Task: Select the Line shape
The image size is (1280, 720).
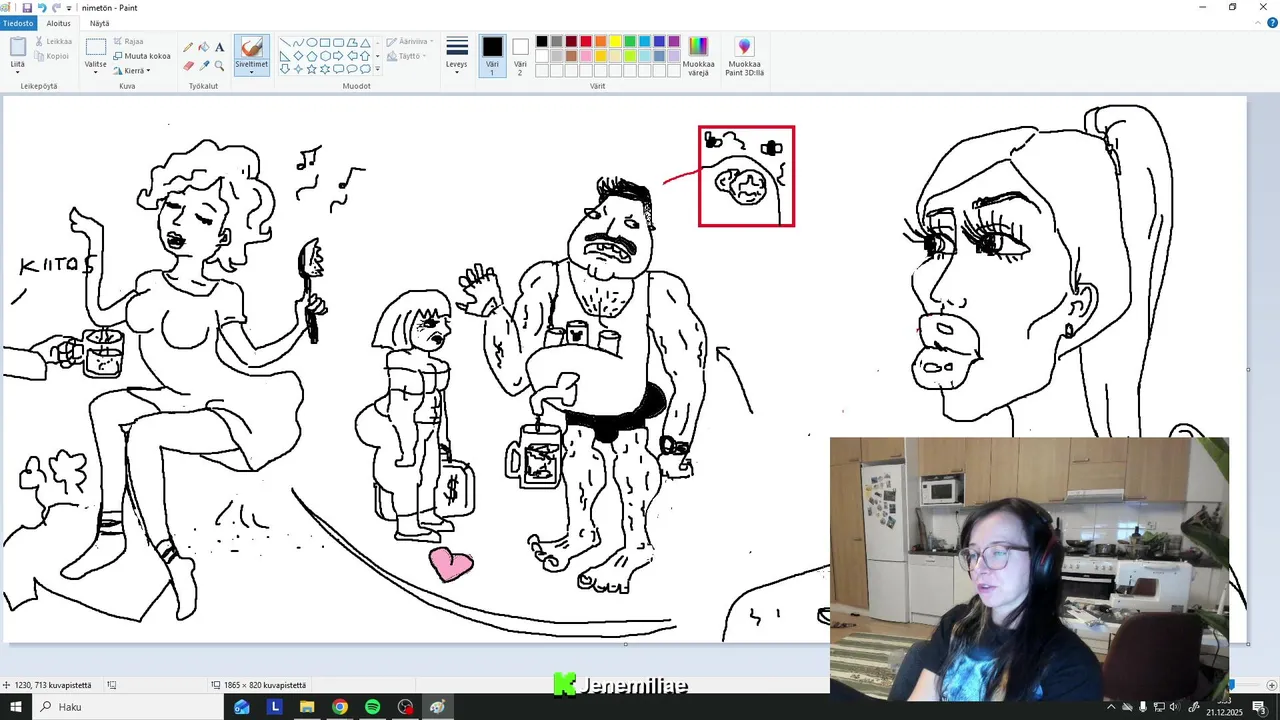Action: coord(285,43)
